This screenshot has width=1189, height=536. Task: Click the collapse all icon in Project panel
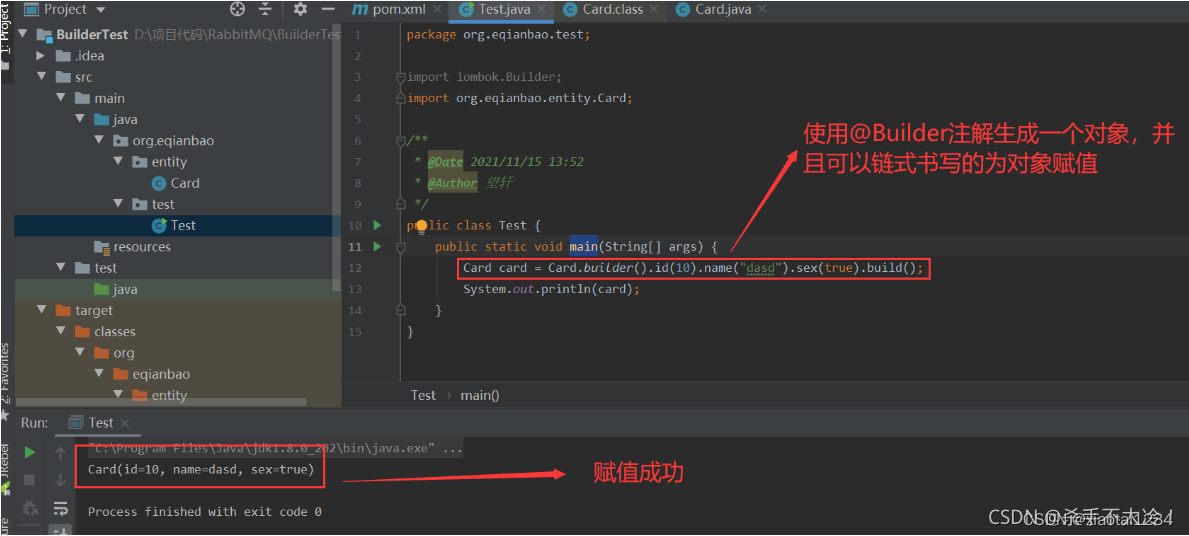pos(265,9)
